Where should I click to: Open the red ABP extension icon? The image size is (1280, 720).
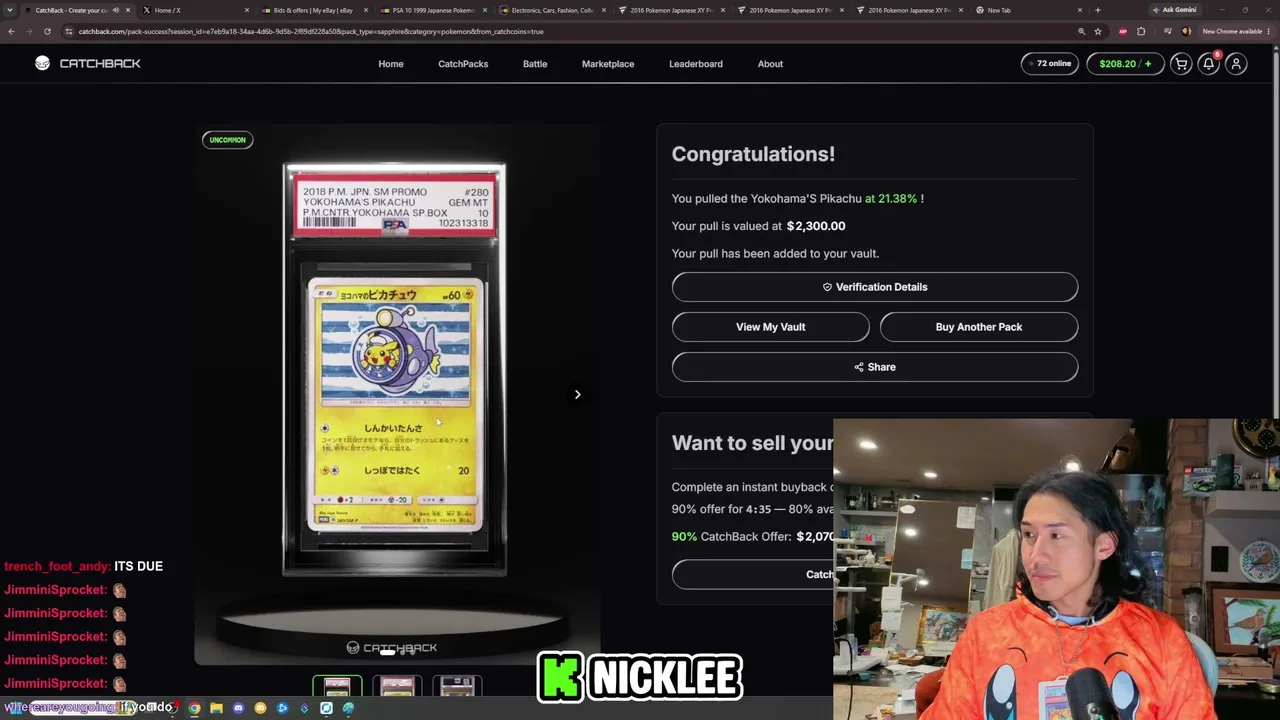tap(1123, 31)
